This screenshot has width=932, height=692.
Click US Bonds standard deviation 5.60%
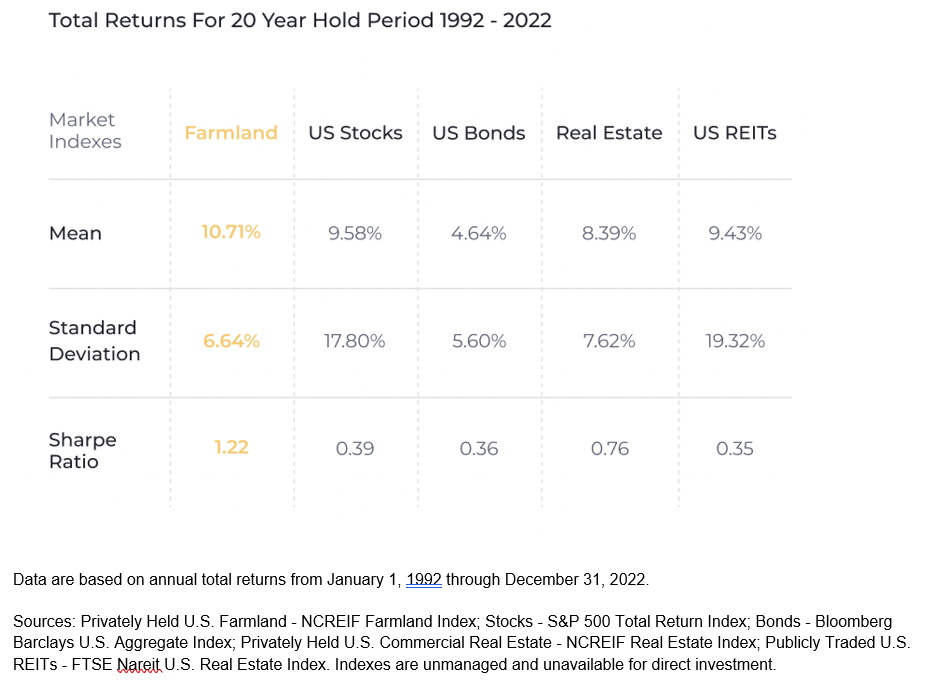pos(479,341)
